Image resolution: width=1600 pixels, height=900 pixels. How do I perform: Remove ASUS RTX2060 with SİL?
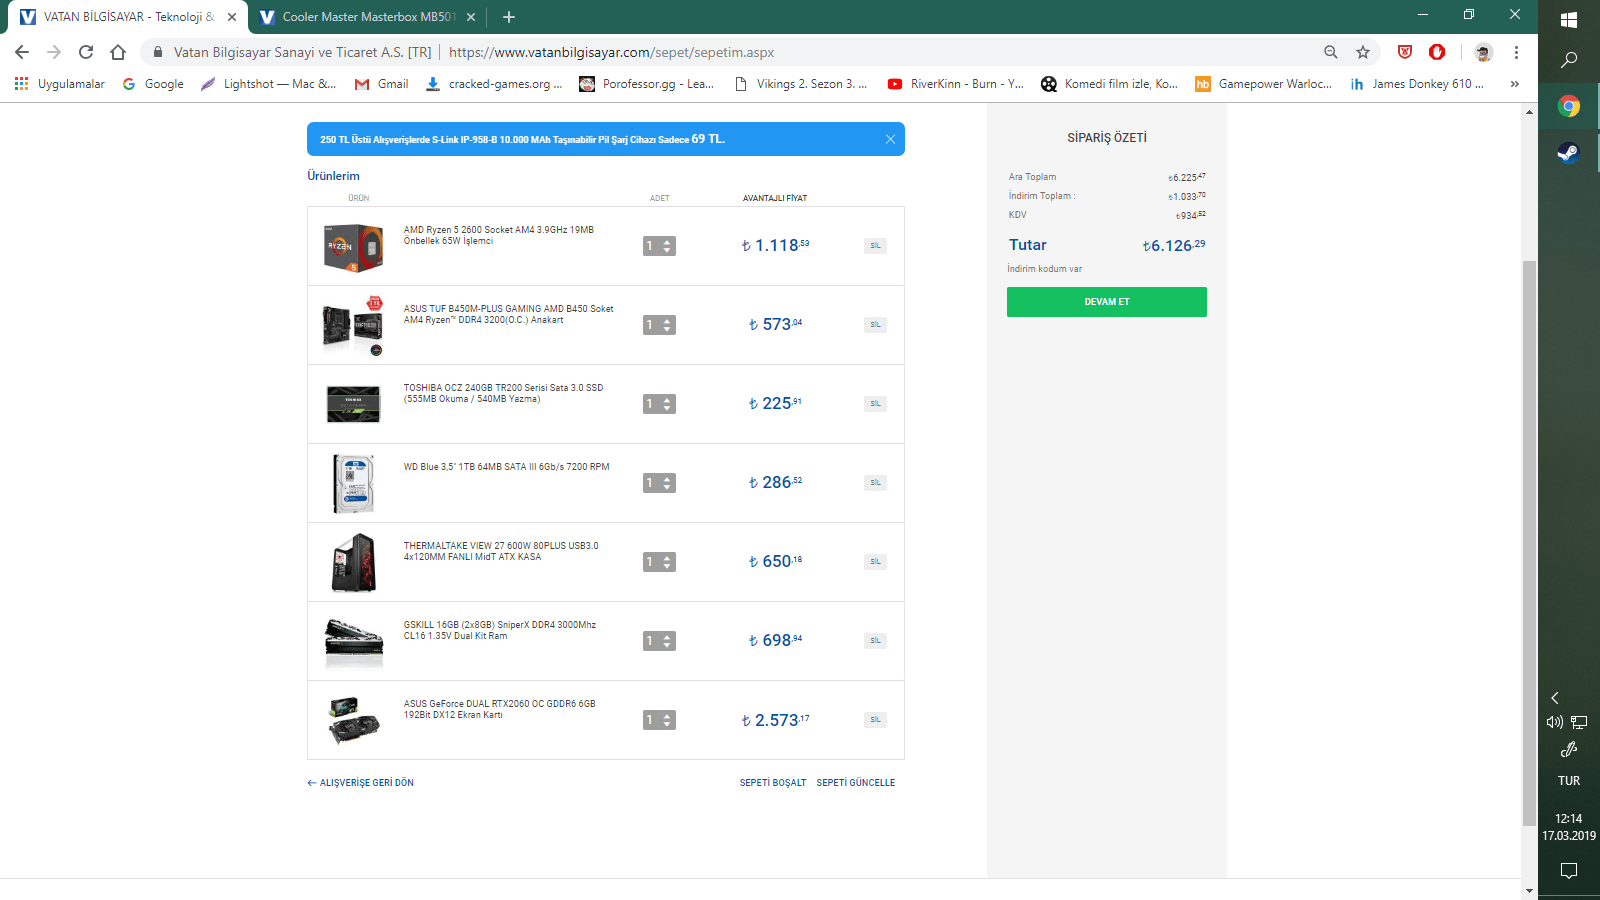pos(875,720)
